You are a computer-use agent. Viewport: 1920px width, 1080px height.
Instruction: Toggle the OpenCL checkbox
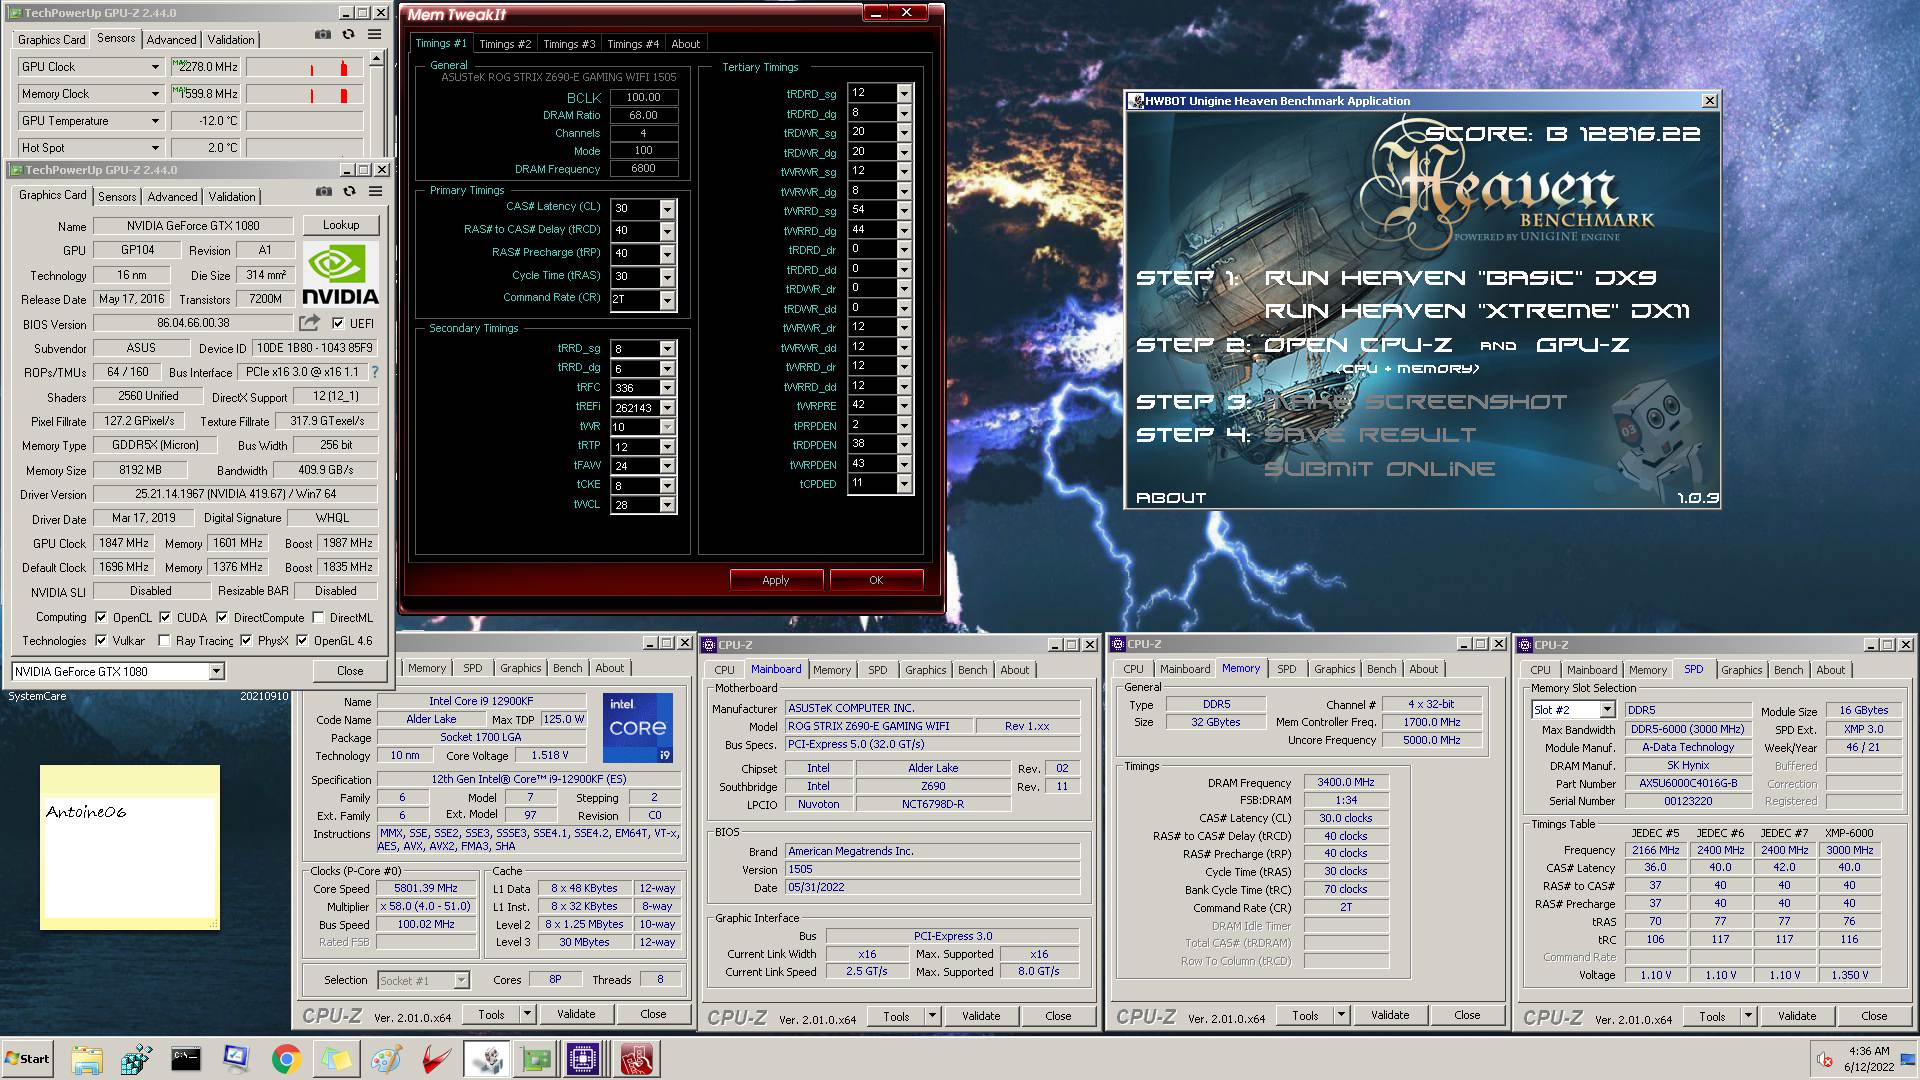tap(100, 617)
